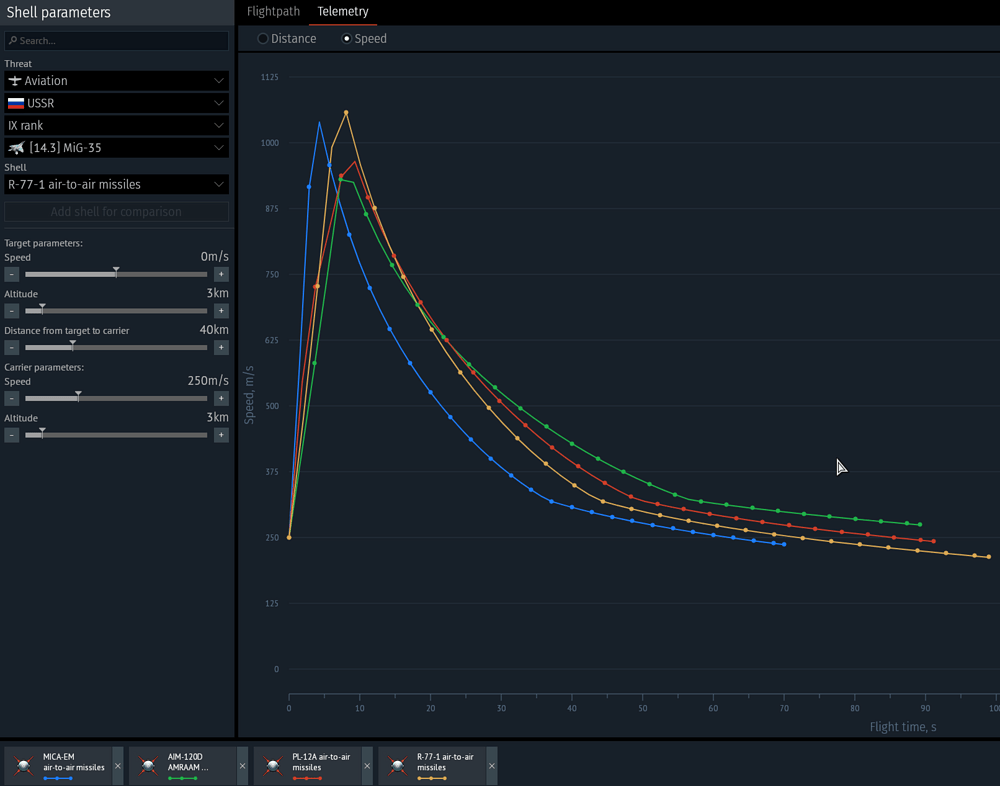Increase target speed with plus button

click(x=221, y=274)
